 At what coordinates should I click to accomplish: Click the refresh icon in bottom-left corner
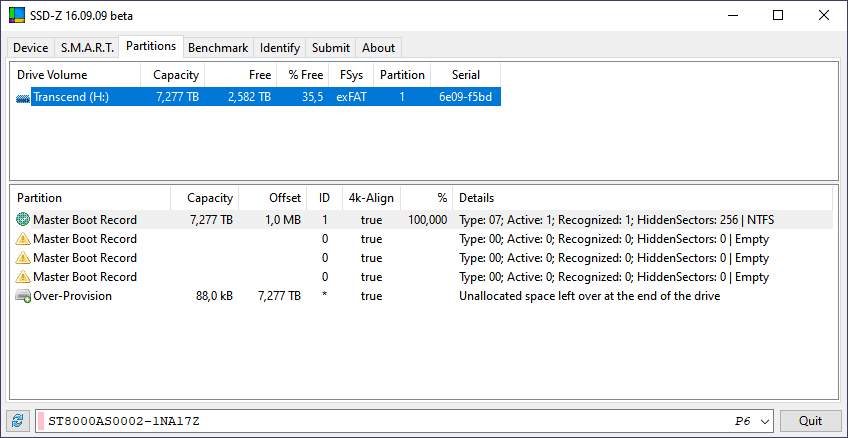tap(17, 421)
